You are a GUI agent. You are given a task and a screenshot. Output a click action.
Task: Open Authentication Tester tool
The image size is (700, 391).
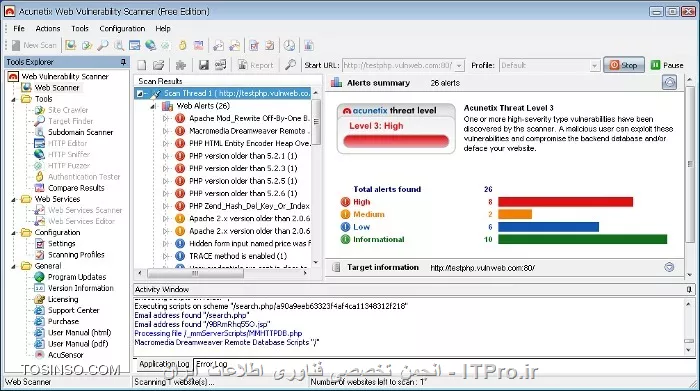[x=84, y=177]
